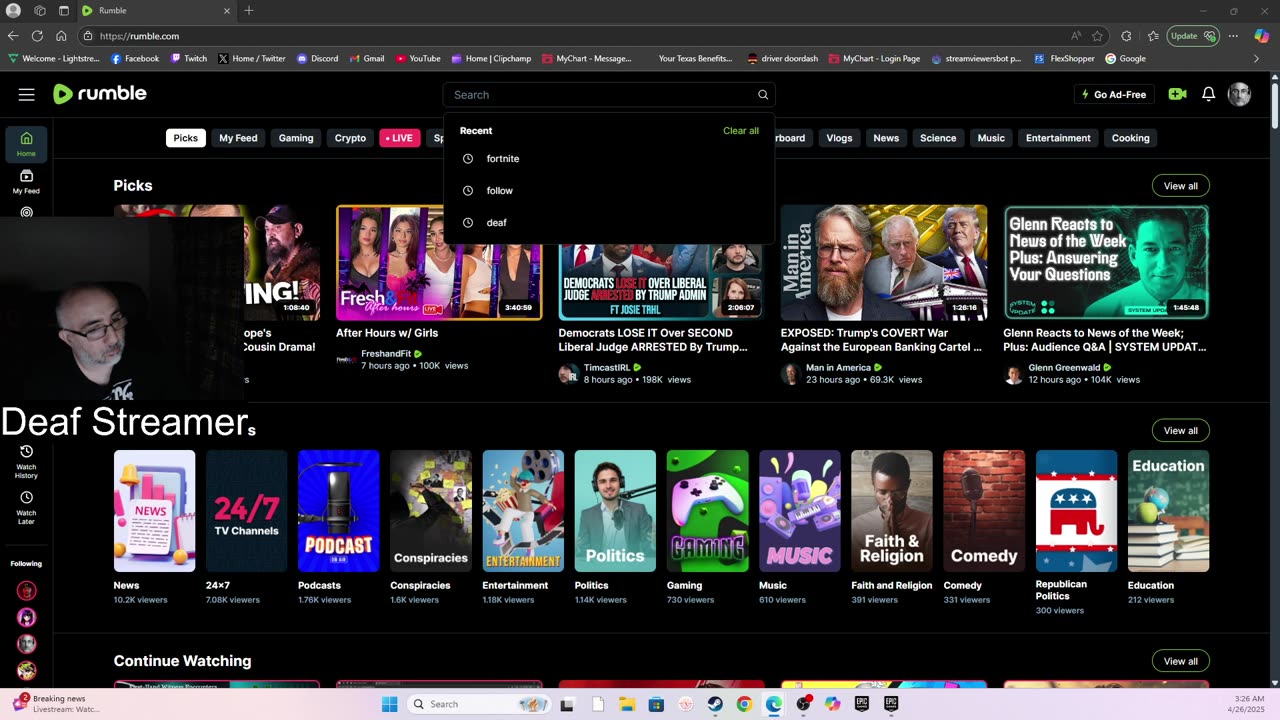Viewport: 1280px width, 720px height.
Task: Open the YouTube bookmark
Action: tap(418, 59)
